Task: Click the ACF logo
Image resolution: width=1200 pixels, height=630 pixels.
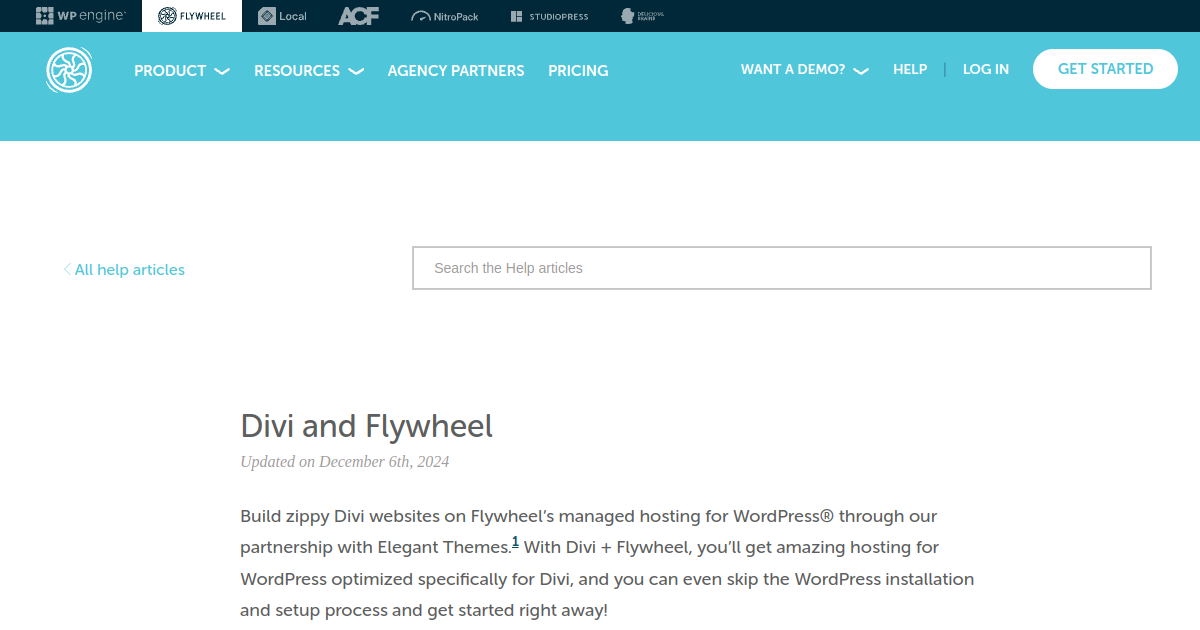Action: (358, 16)
